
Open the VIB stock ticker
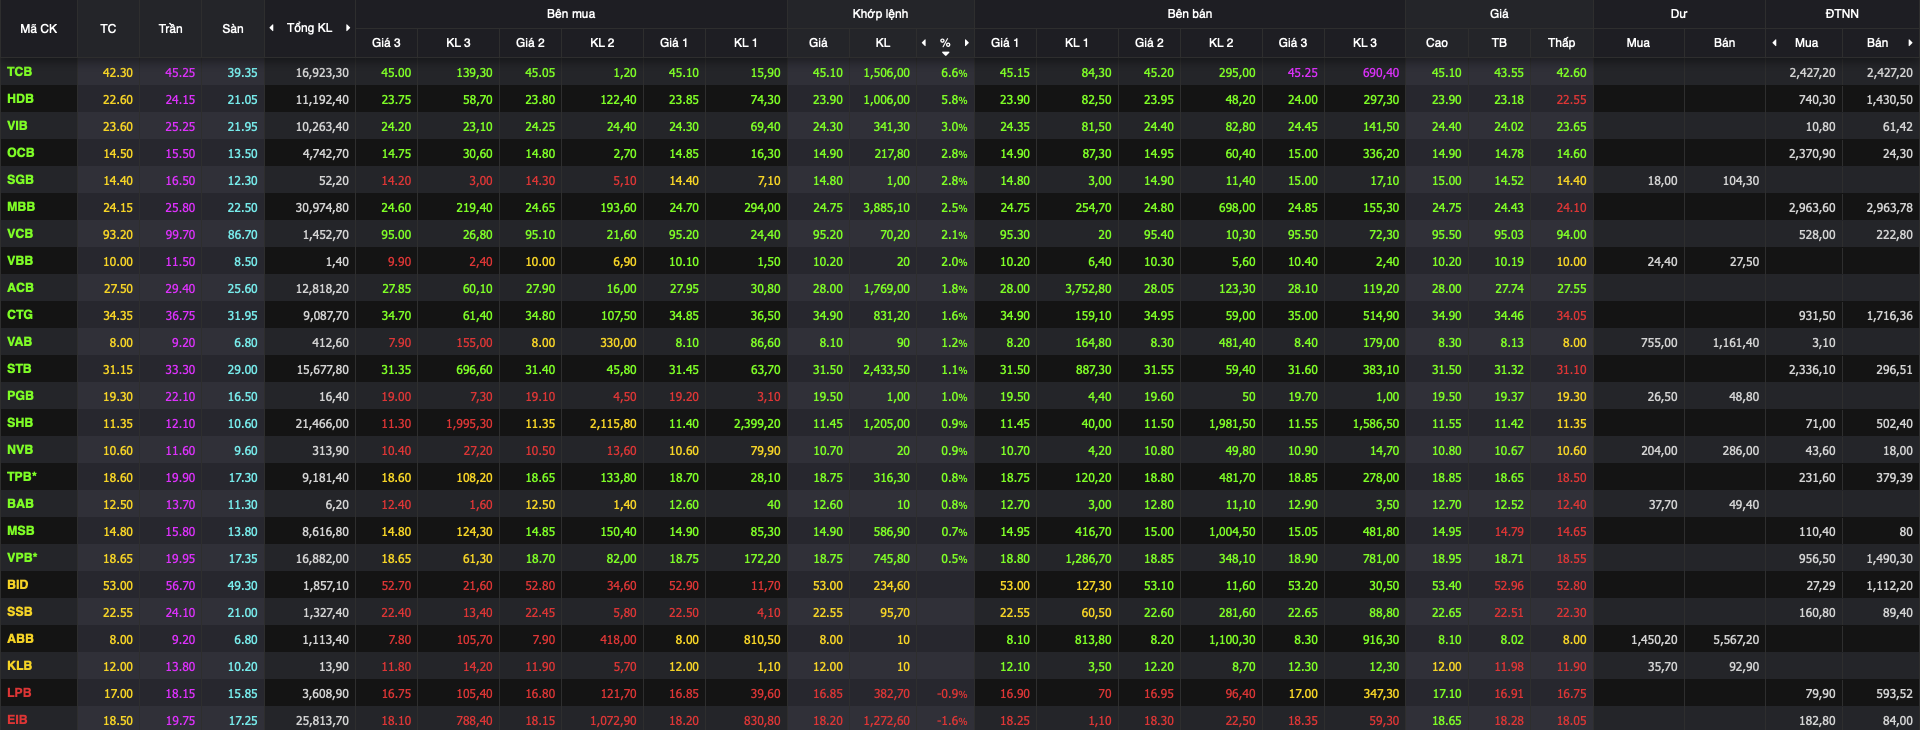pos(17,126)
